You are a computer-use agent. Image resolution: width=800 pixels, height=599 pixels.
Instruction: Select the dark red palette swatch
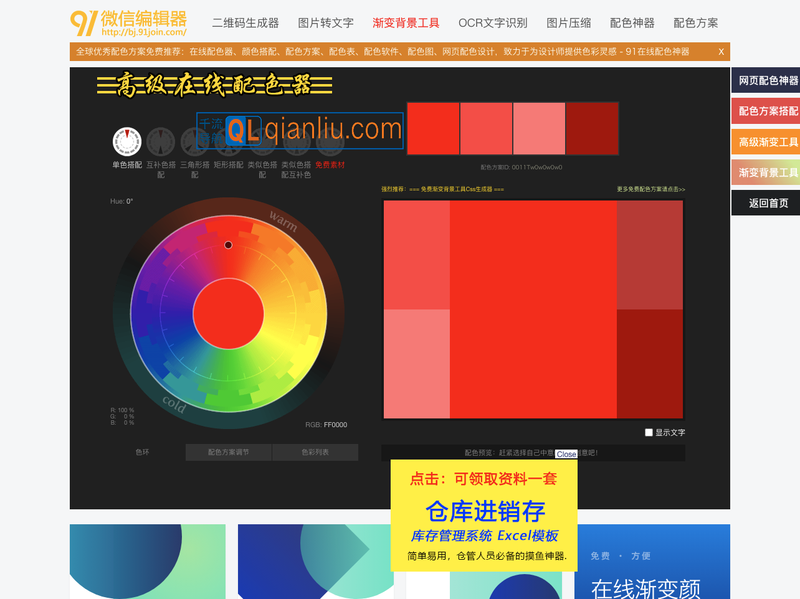tap(592, 128)
